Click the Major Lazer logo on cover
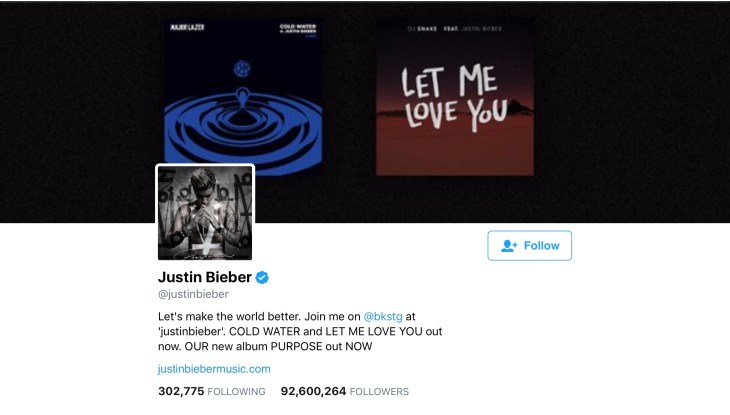 click(x=187, y=27)
